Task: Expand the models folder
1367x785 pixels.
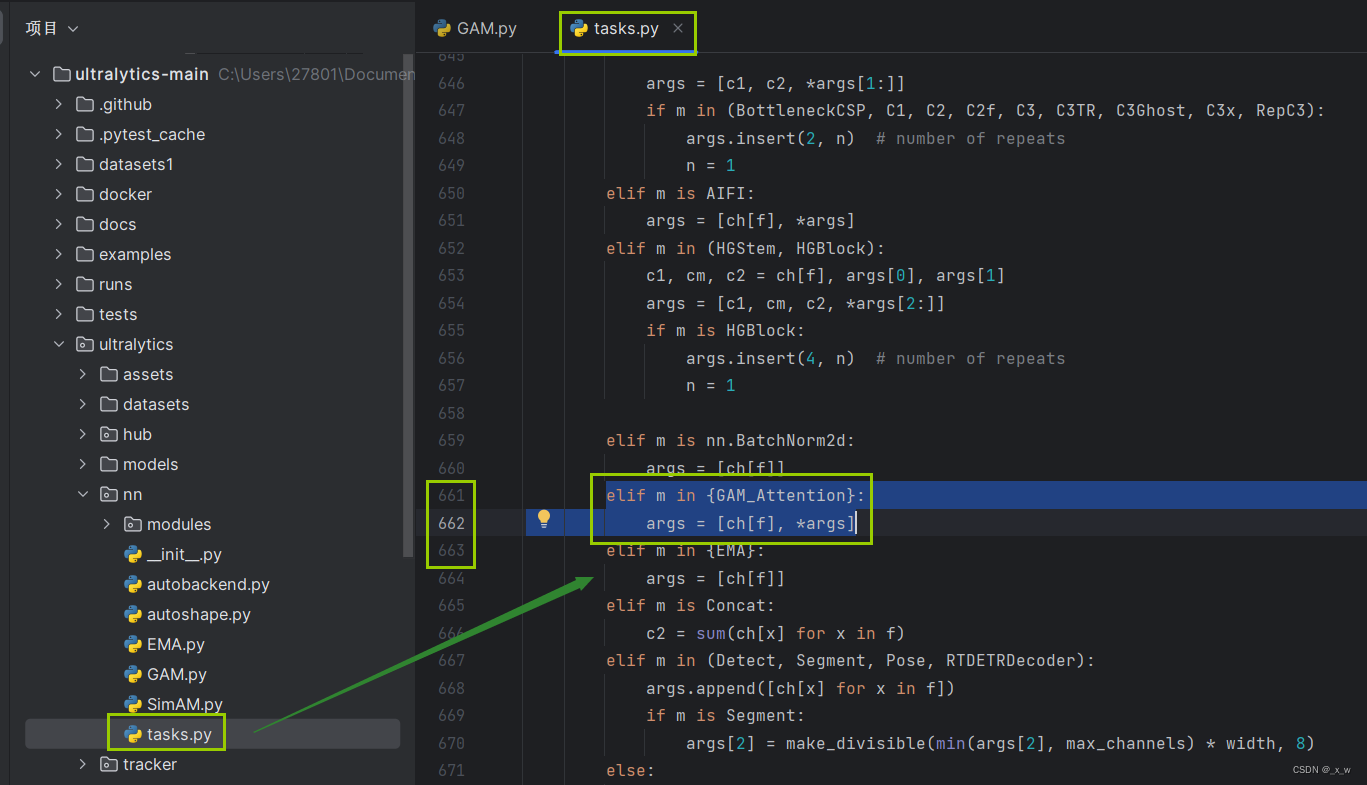Action: [x=83, y=464]
